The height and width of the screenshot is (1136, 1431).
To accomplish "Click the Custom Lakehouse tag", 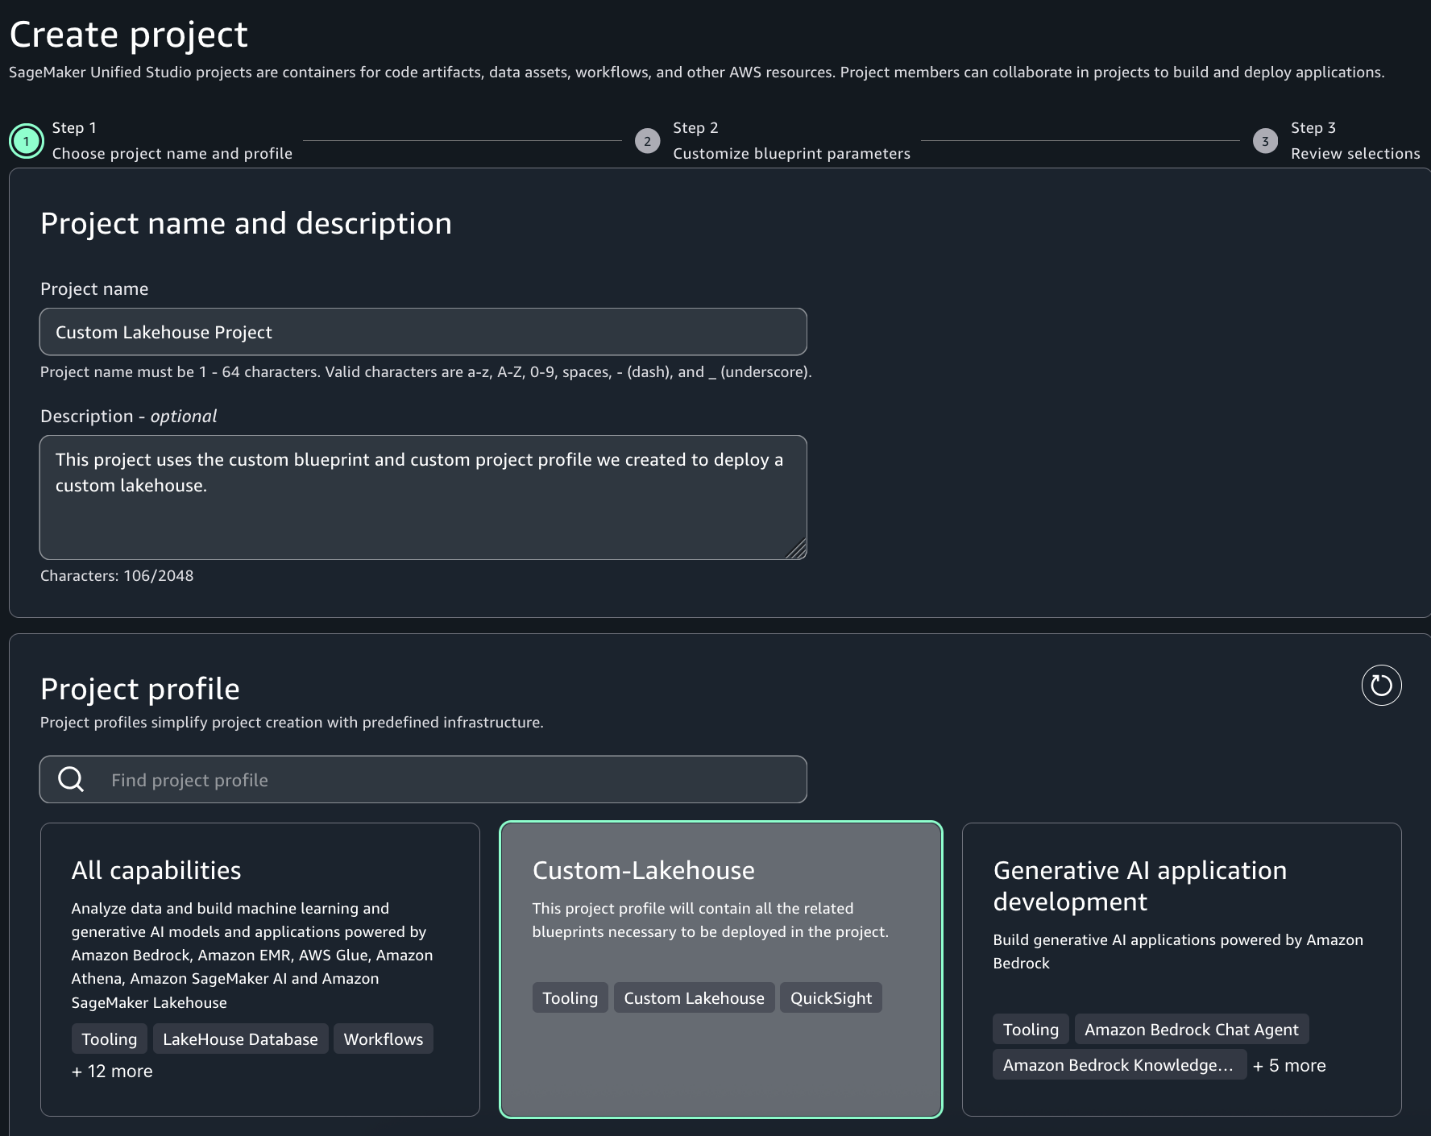I will pos(694,998).
